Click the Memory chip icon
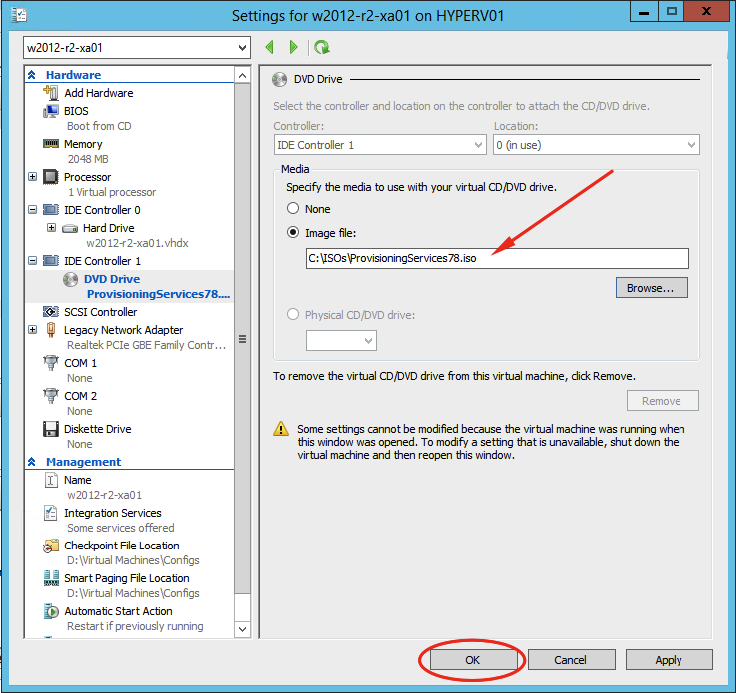 (51, 144)
